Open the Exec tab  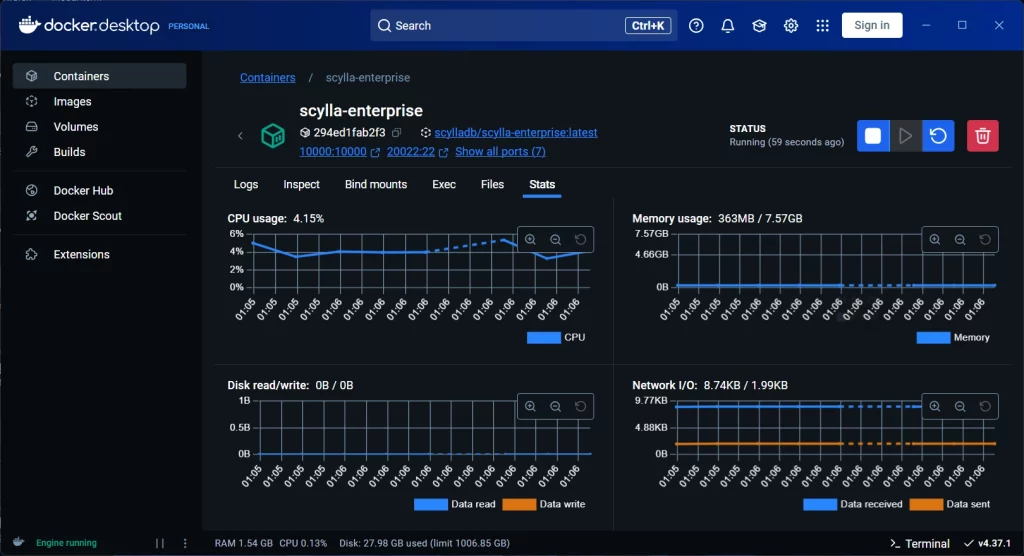[x=443, y=185]
